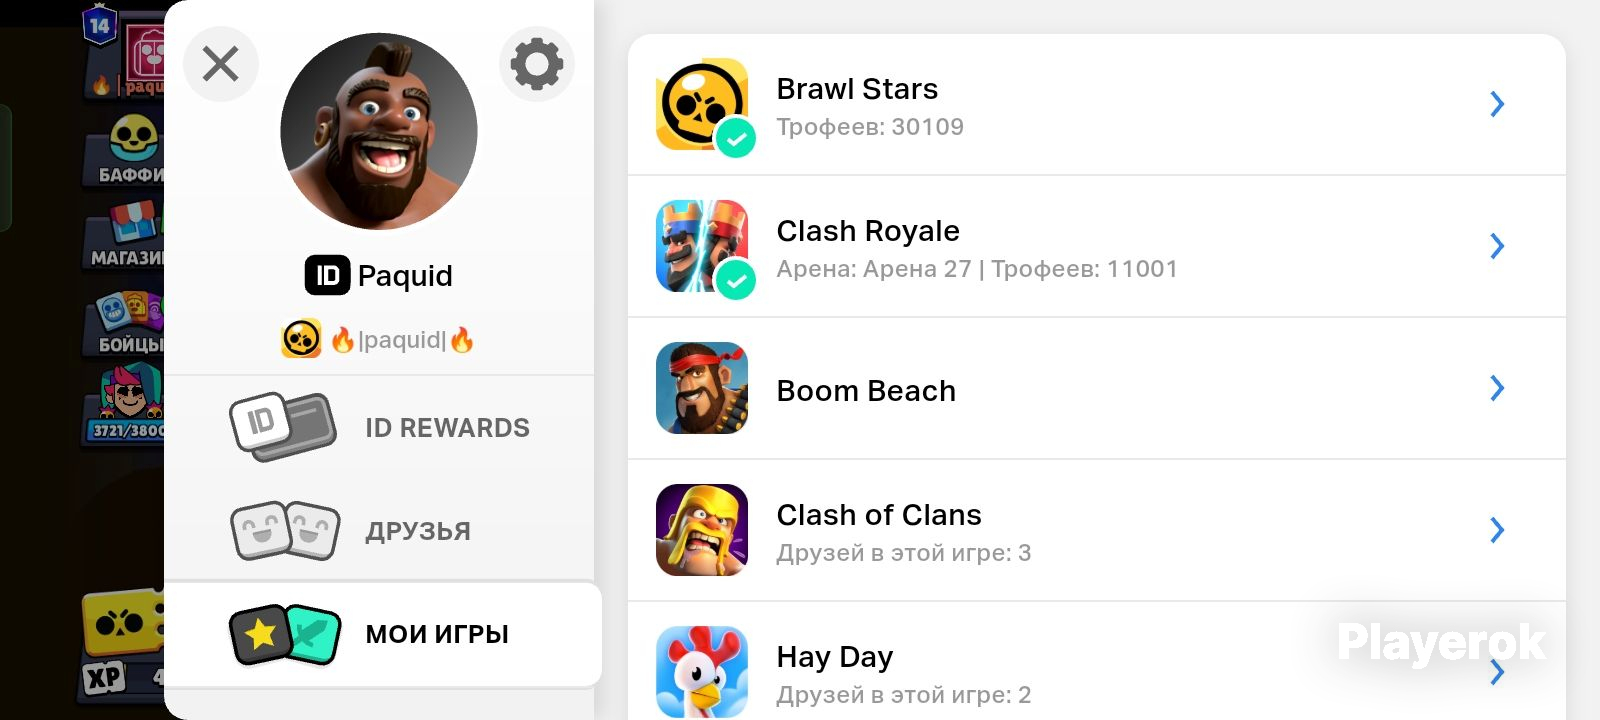Click the Друзья smiley faces icon
Screen dimensions: 1600x720
click(285, 531)
